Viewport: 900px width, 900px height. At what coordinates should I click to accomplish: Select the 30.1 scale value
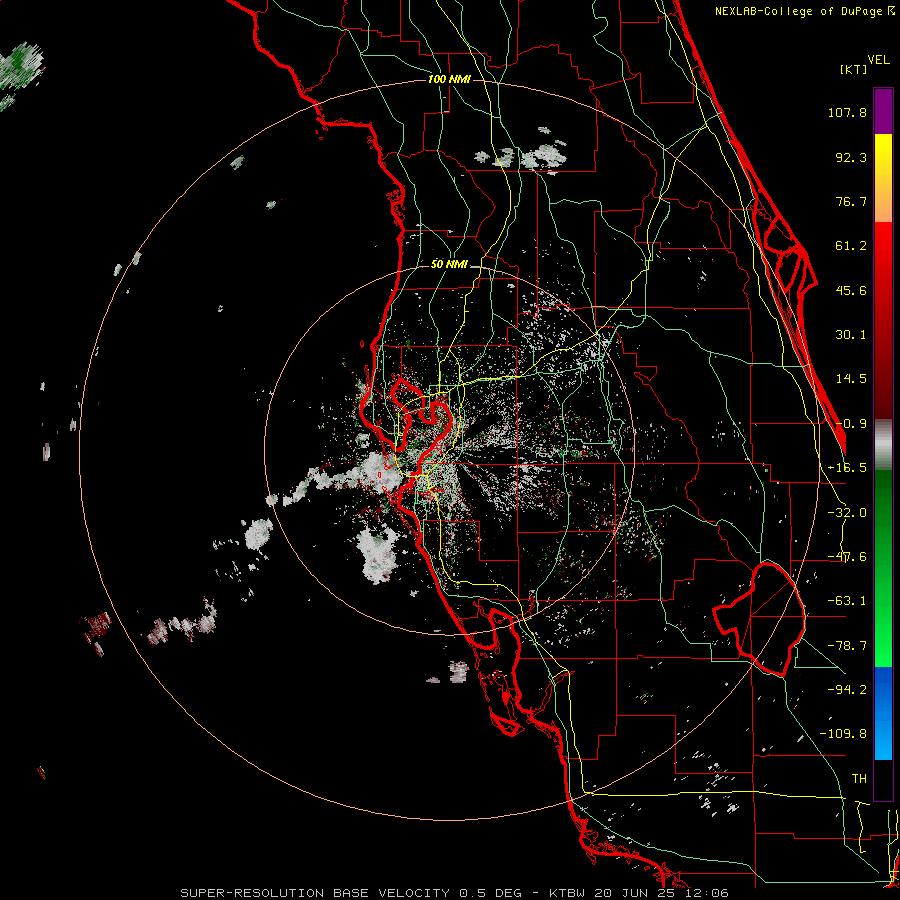851,335
